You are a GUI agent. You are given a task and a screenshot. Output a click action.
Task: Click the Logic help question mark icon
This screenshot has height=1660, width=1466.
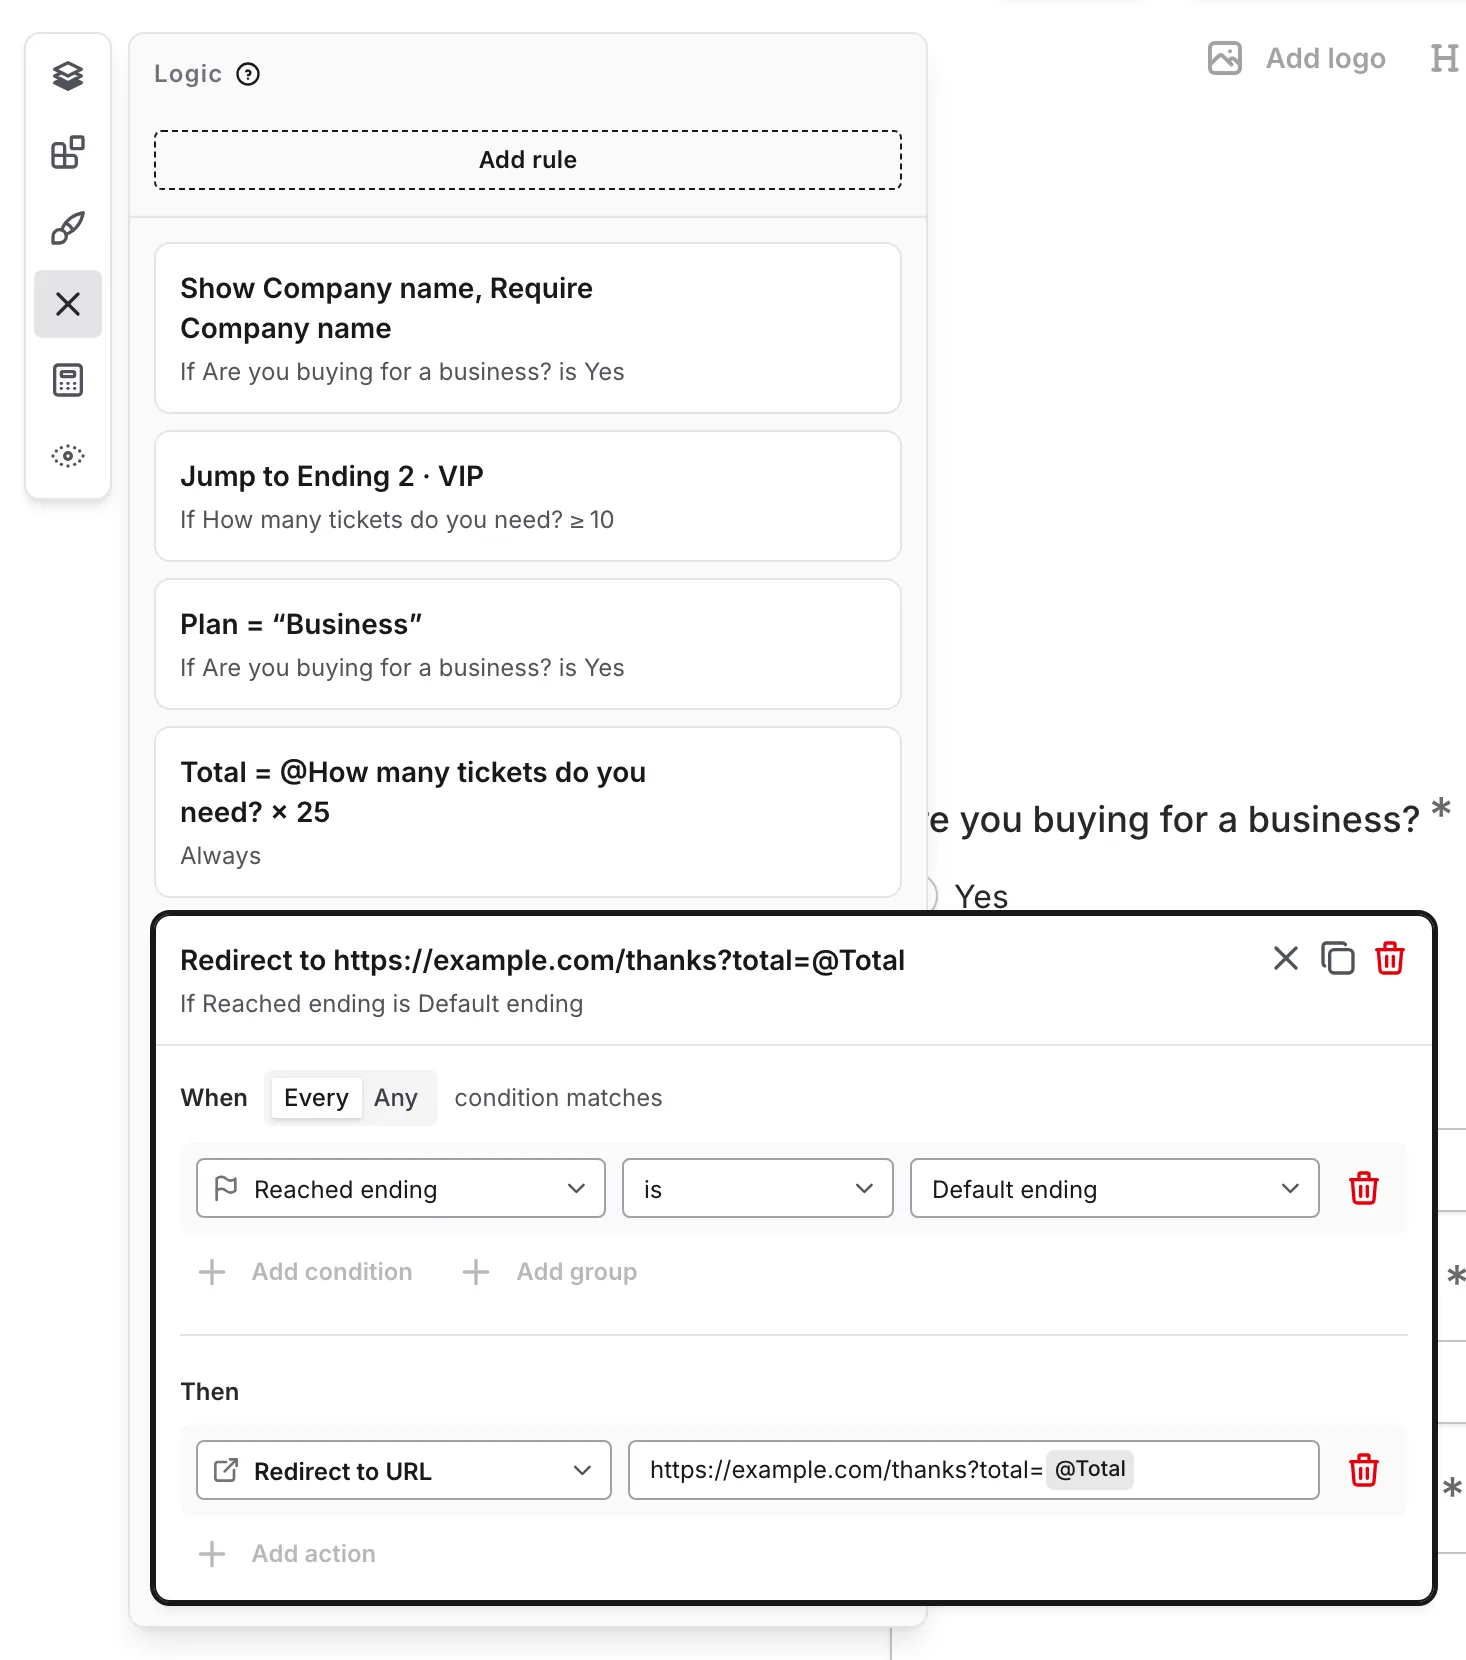click(x=248, y=74)
